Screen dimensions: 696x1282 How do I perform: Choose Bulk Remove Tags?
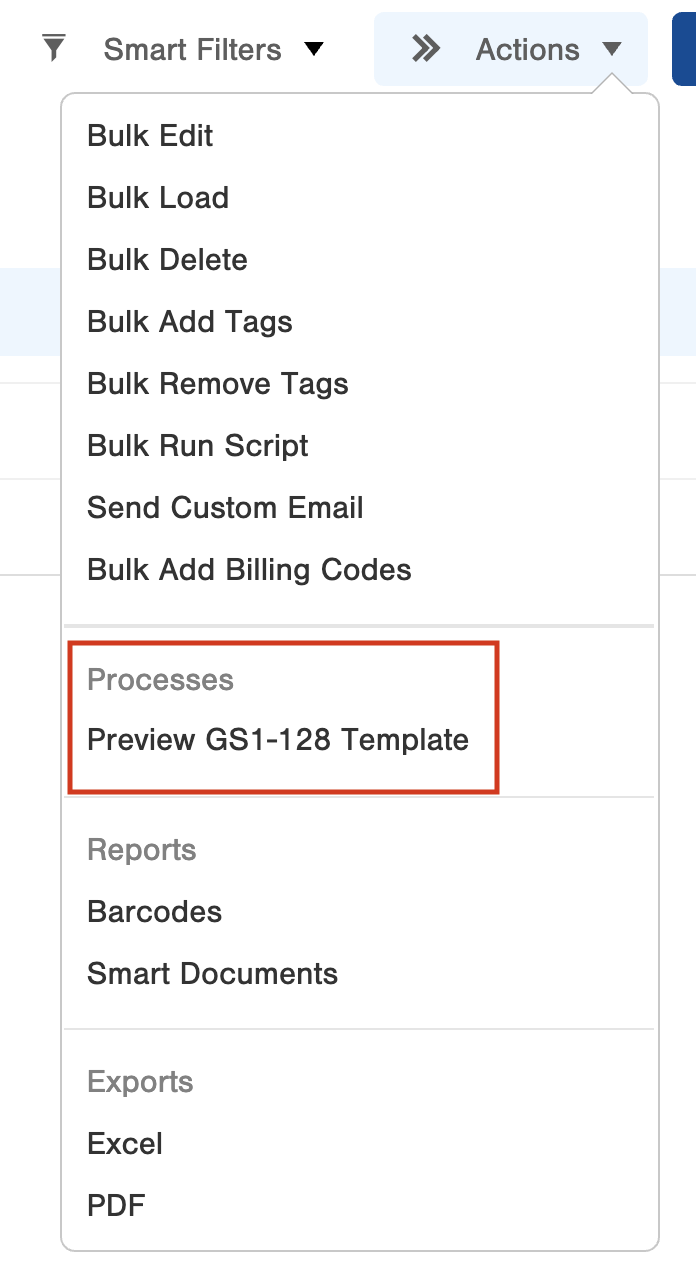point(217,384)
